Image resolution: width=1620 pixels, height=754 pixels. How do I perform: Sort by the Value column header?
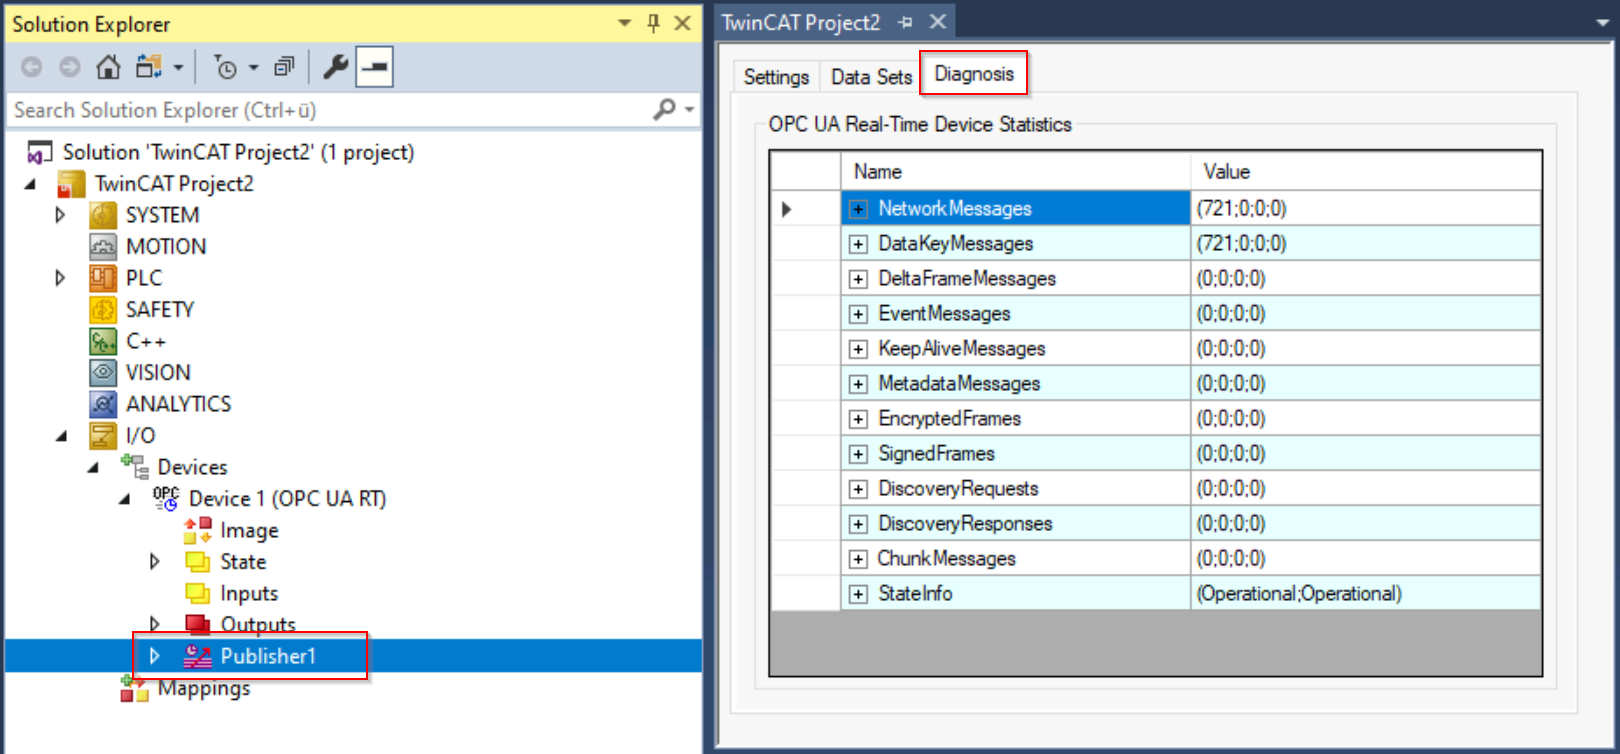[1366, 171]
